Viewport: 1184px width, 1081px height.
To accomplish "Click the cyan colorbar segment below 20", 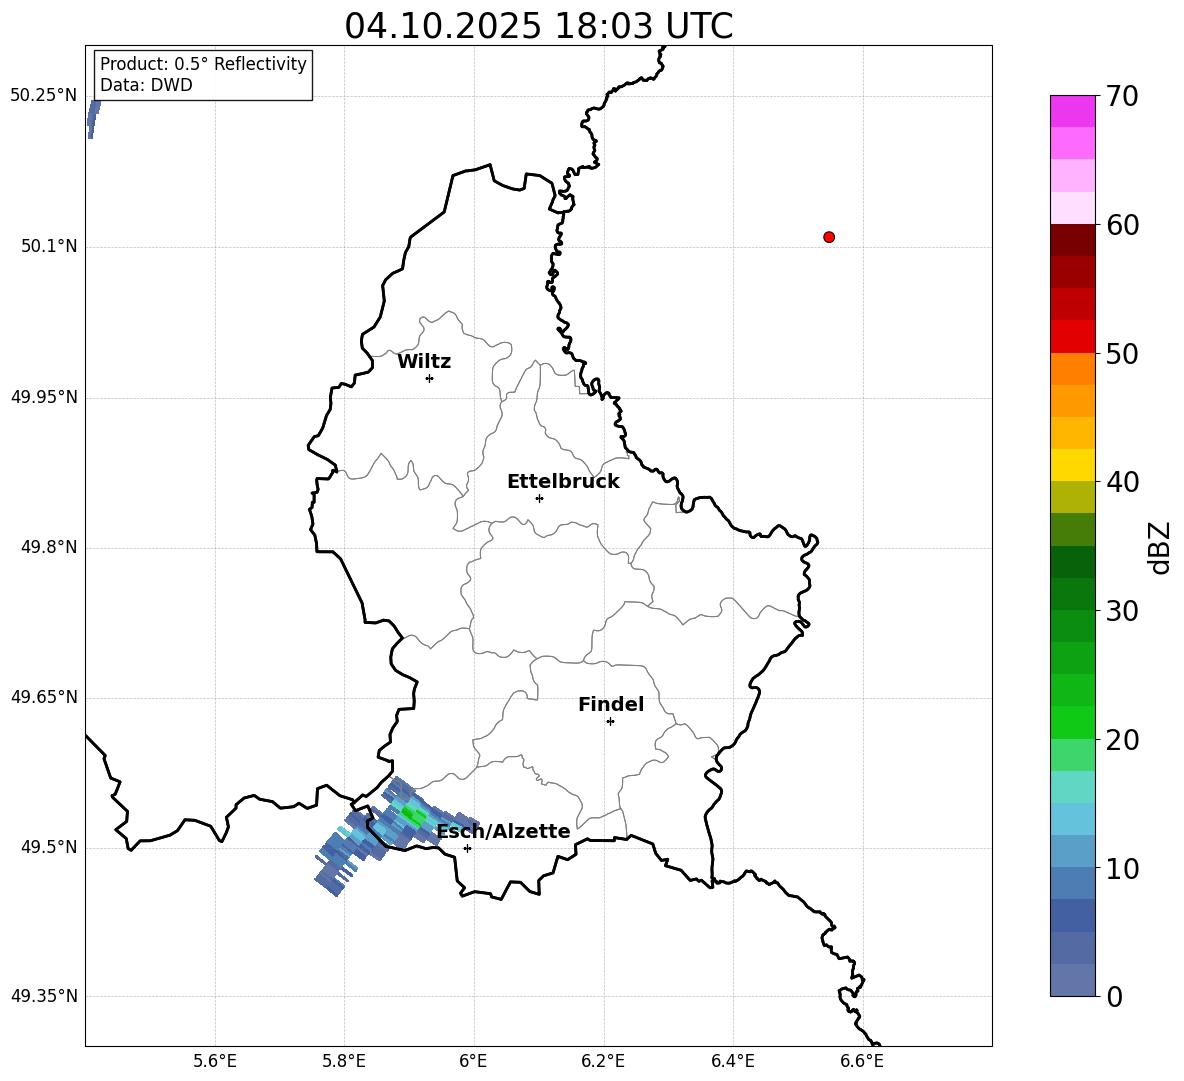I will pyautogui.click(x=1072, y=787).
